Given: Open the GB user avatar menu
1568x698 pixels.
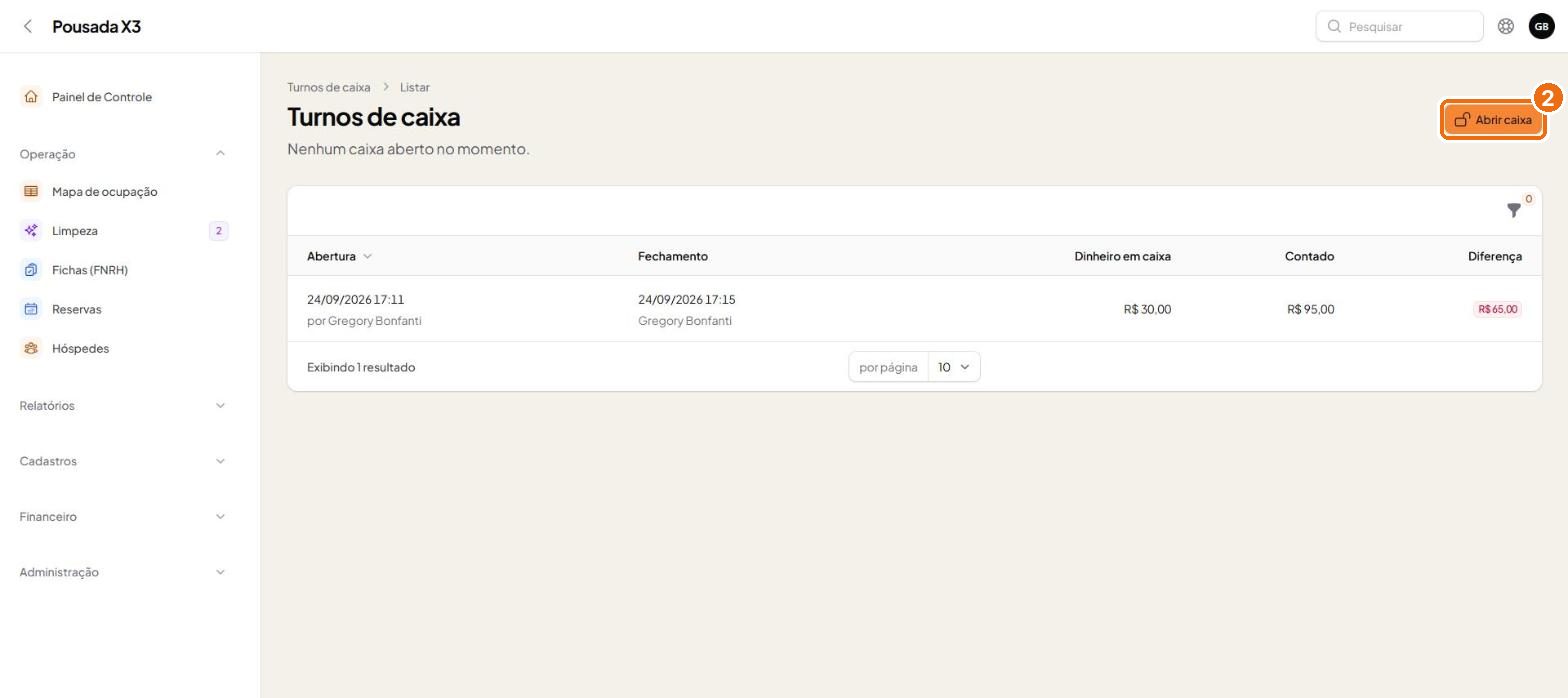Looking at the screenshot, I should tap(1541, 26).
